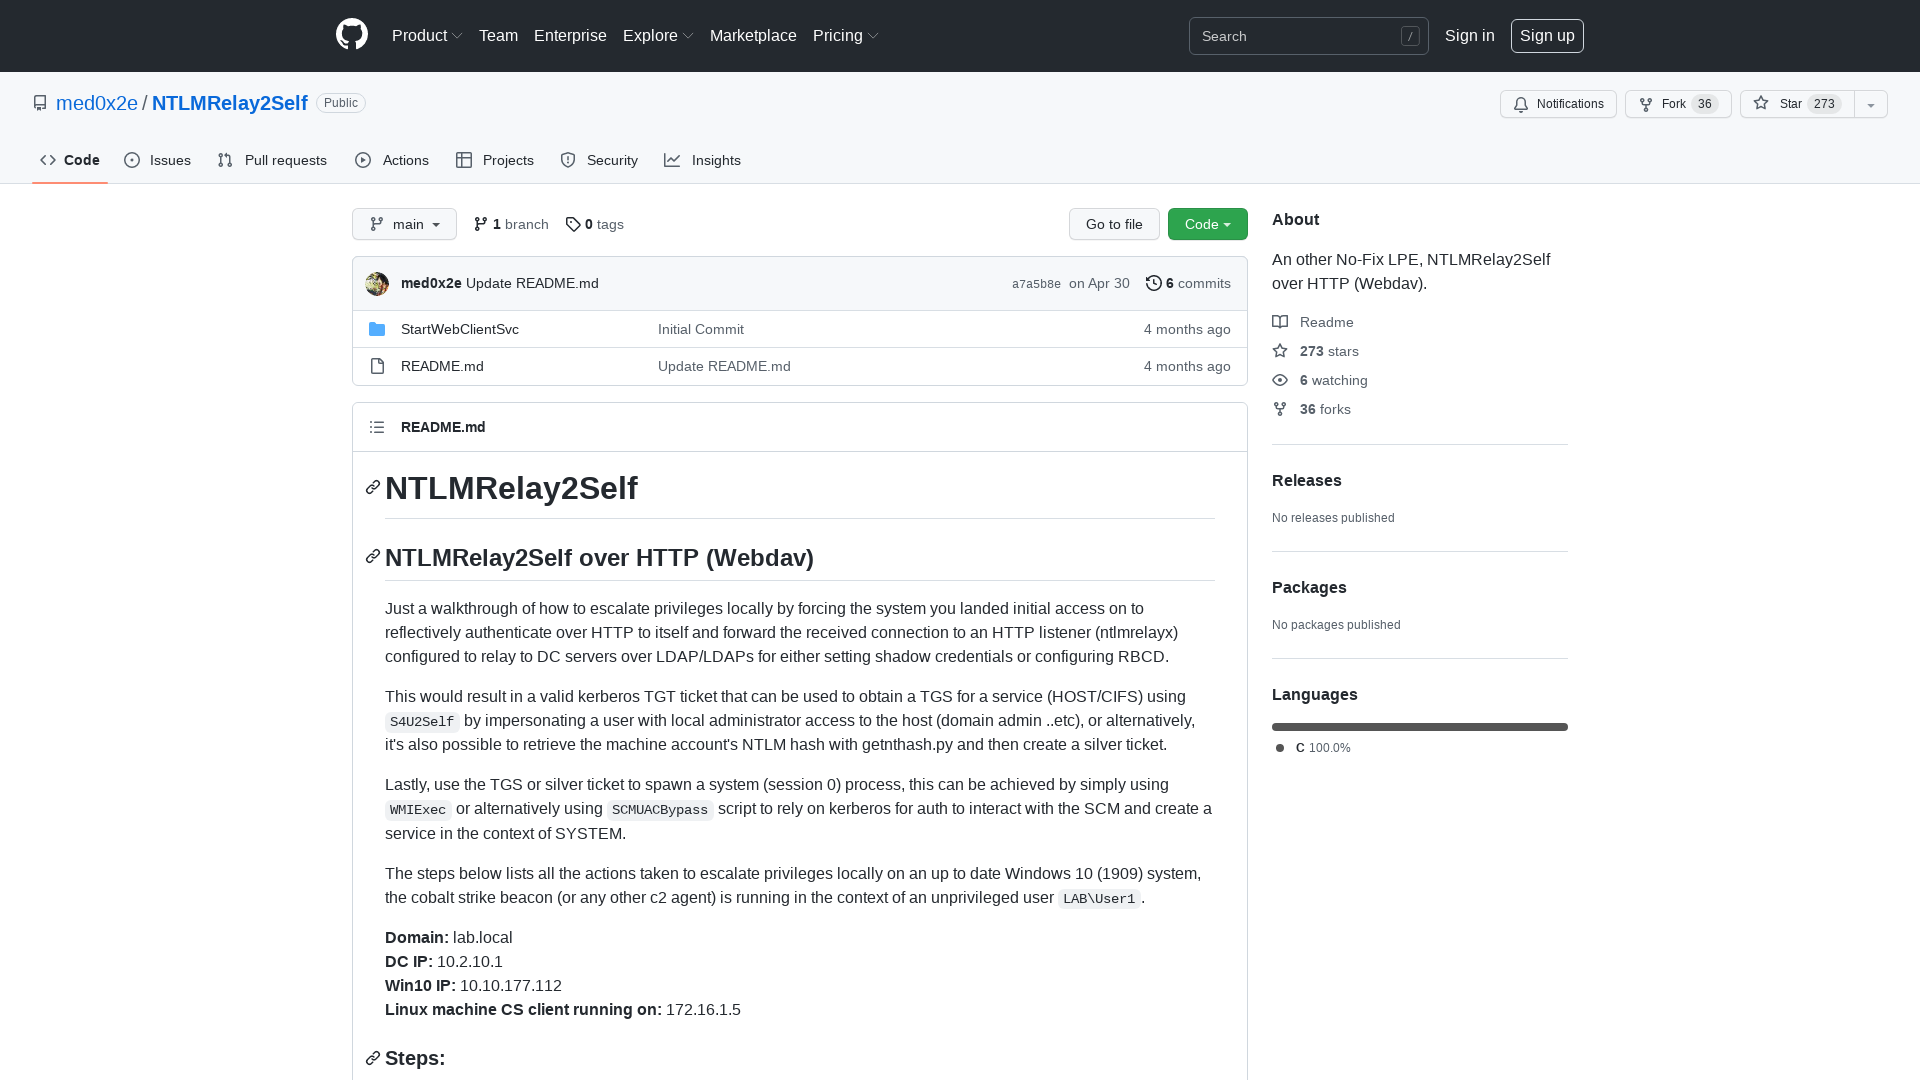This screenshot has height=1080, width=1920.
Task: Click the star icon beside 273 stars
Action: [x=1280, y=351]
